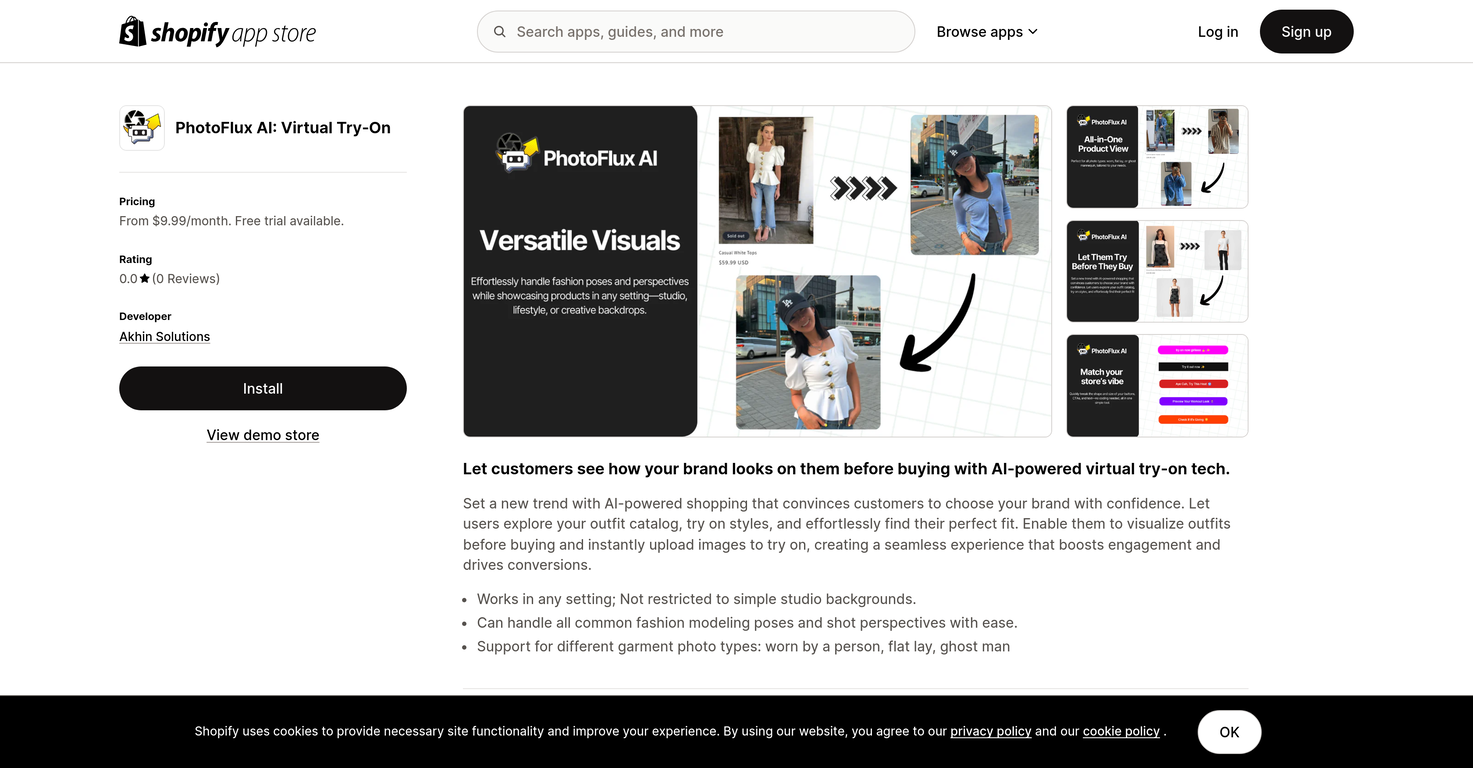The height and width of the screenshot is (768, 1473).
Task: Open the cookie policy link
Action: (x=1121, y=731)
